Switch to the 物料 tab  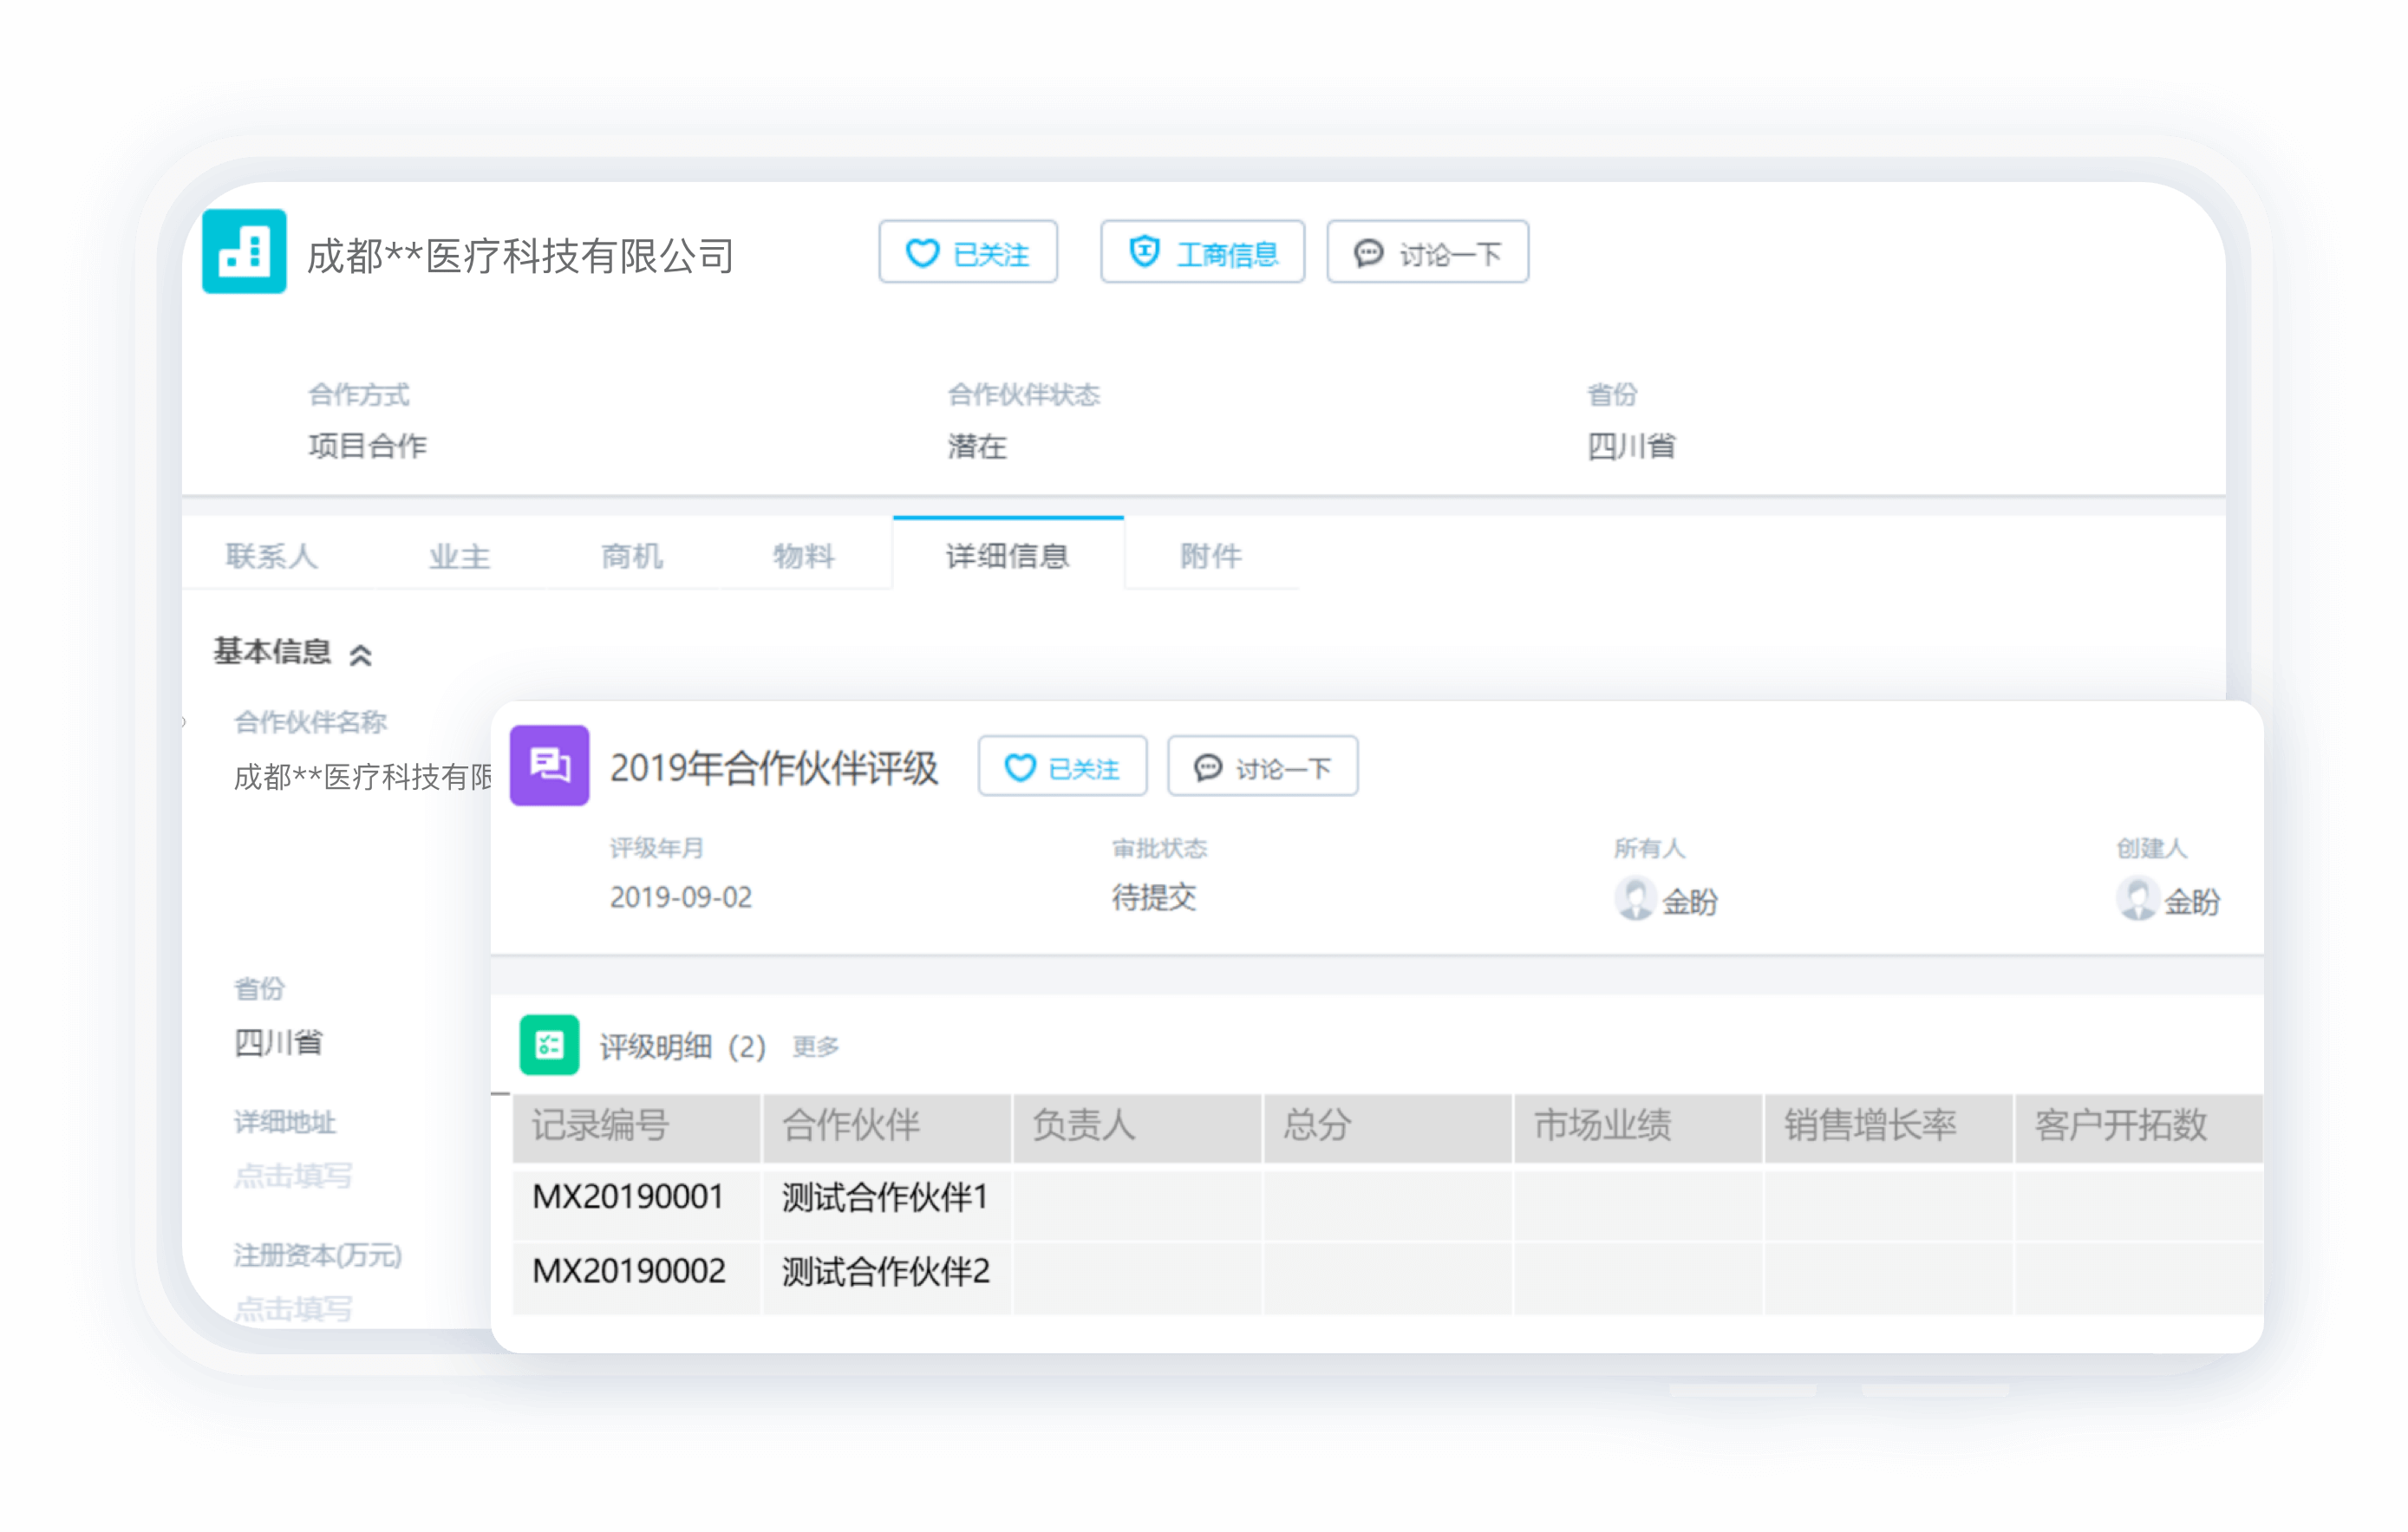[x=803, y=556]
